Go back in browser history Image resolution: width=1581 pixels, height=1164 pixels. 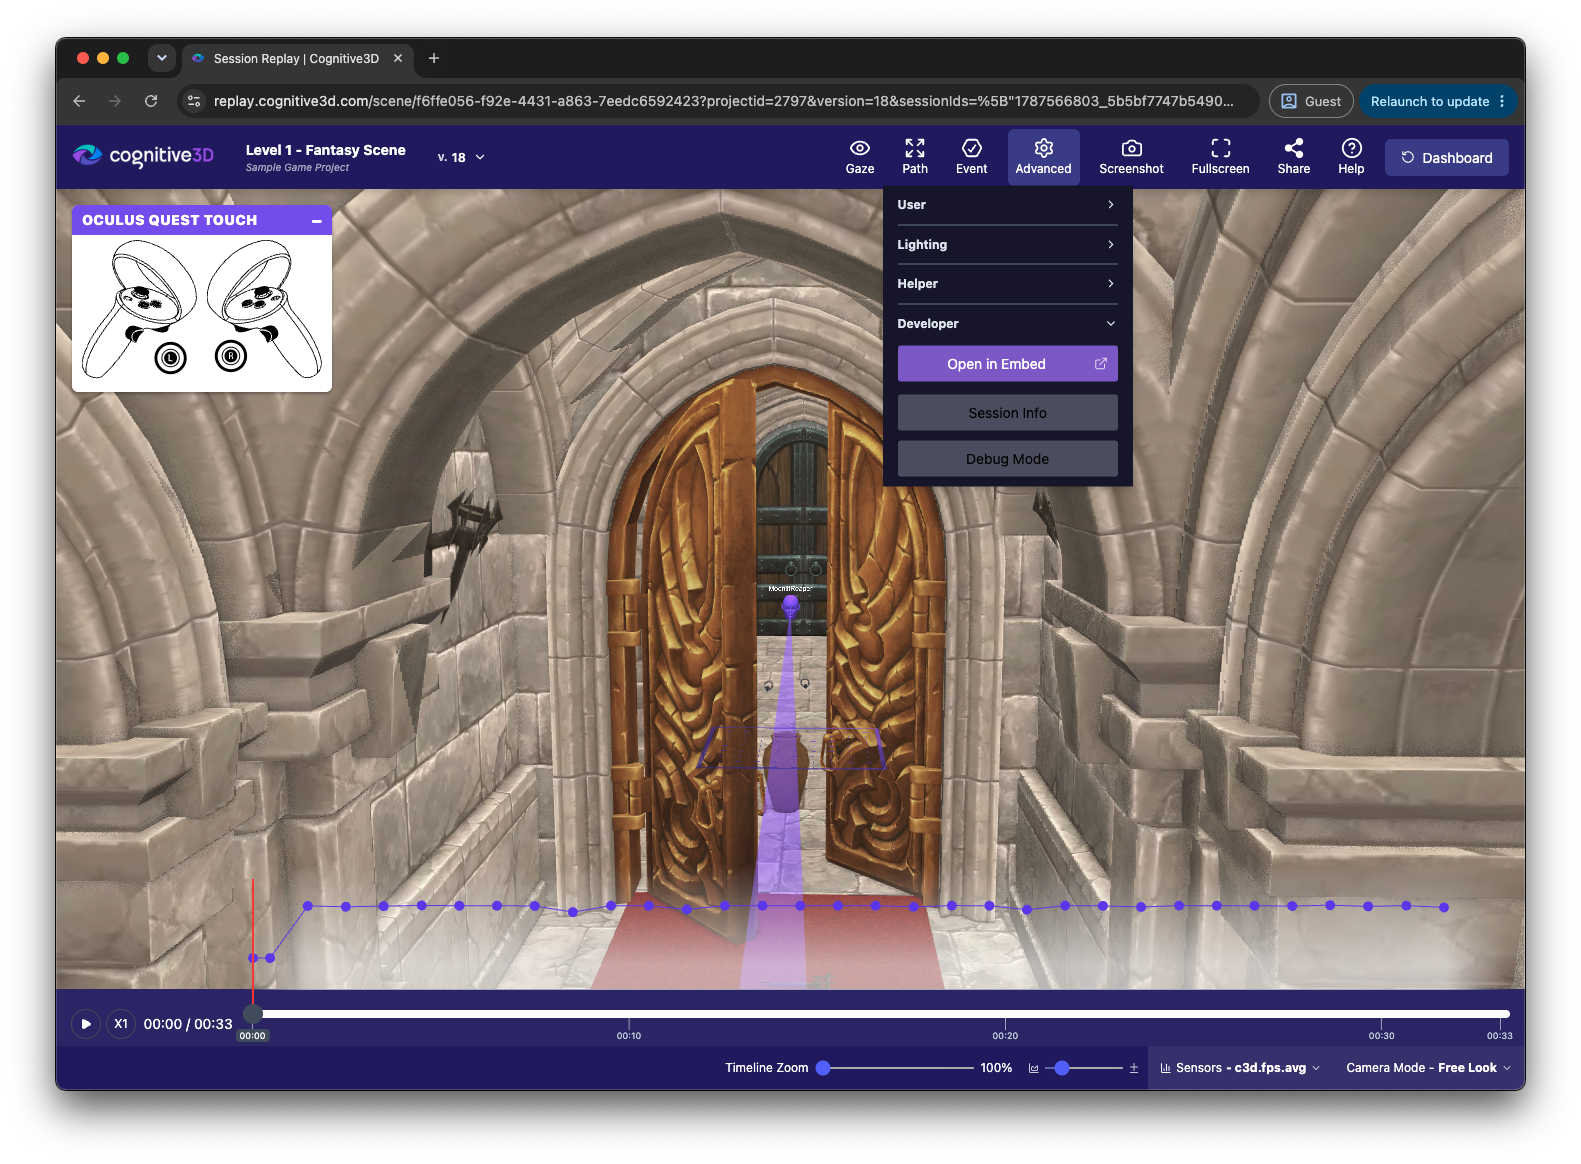point(79,101)
